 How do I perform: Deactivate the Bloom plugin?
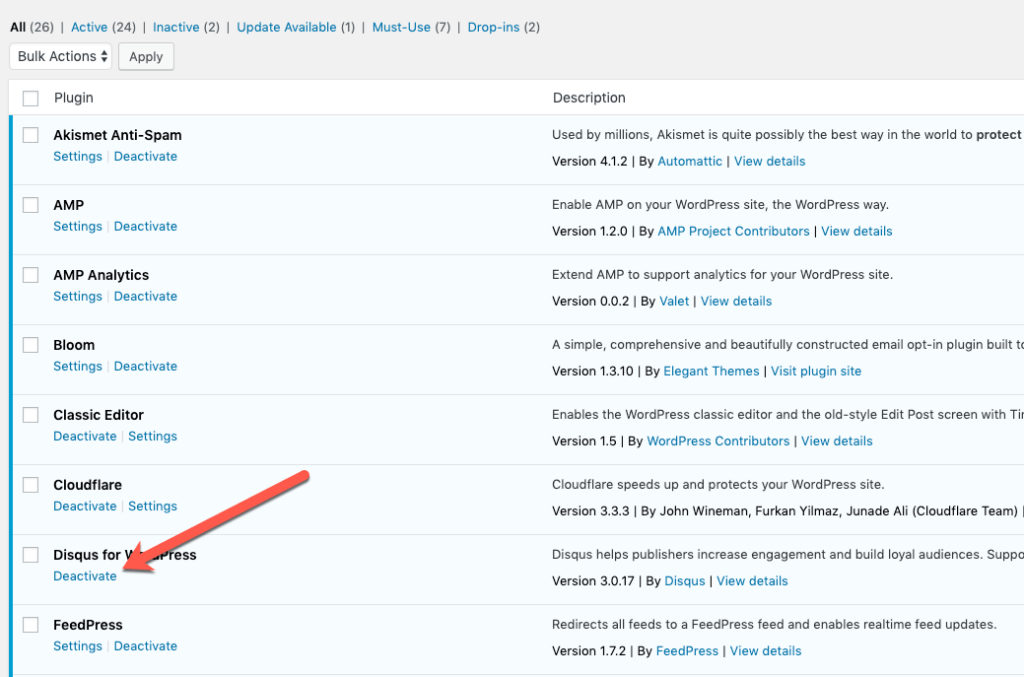pyautogui.click(x=146, y=366)
